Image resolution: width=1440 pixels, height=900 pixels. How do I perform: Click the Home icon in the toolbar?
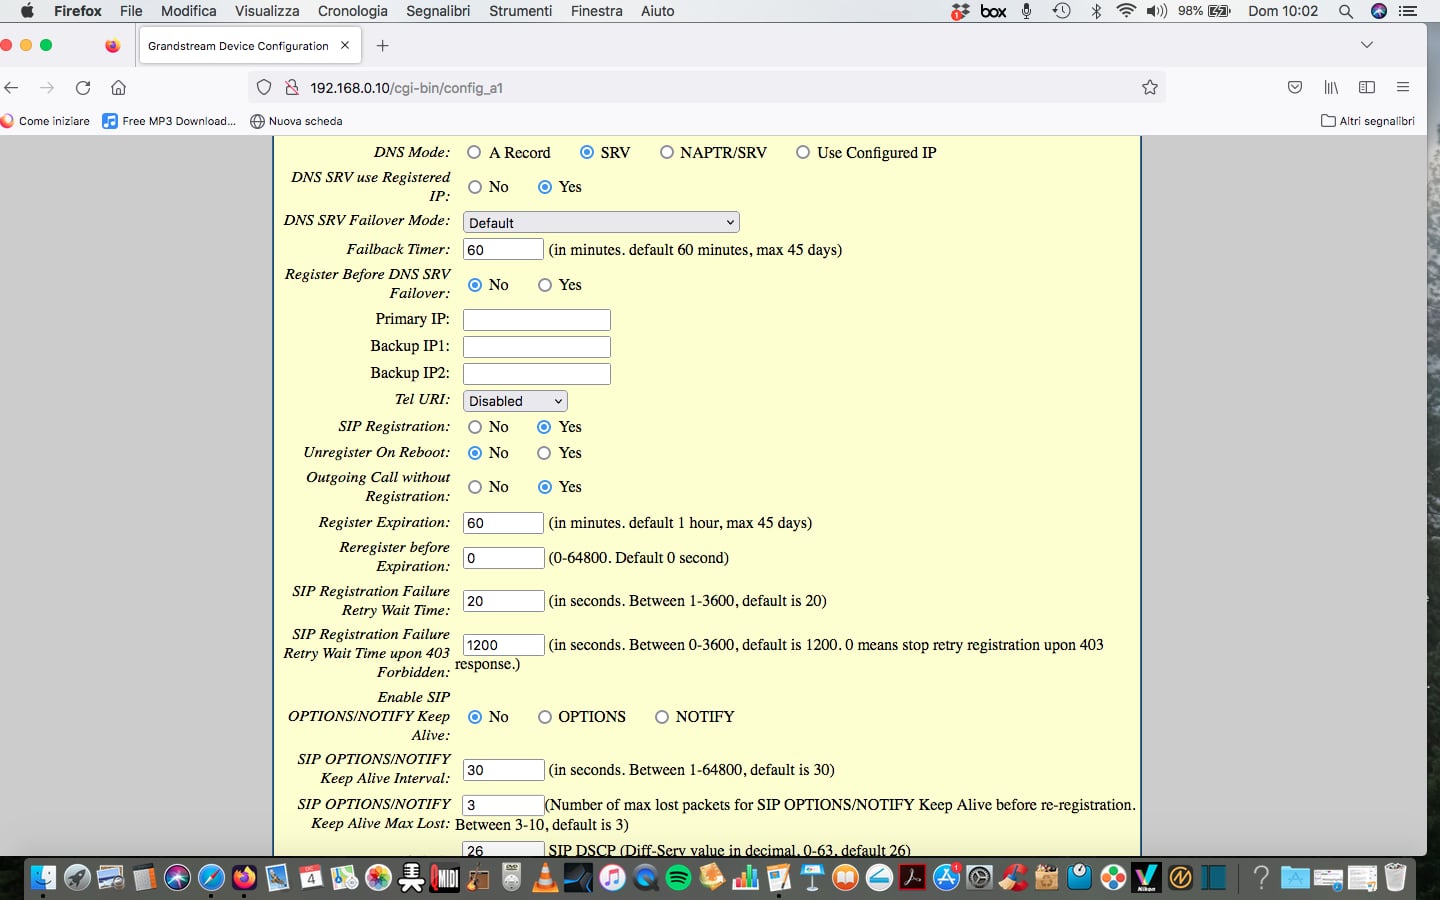point(118,88)
